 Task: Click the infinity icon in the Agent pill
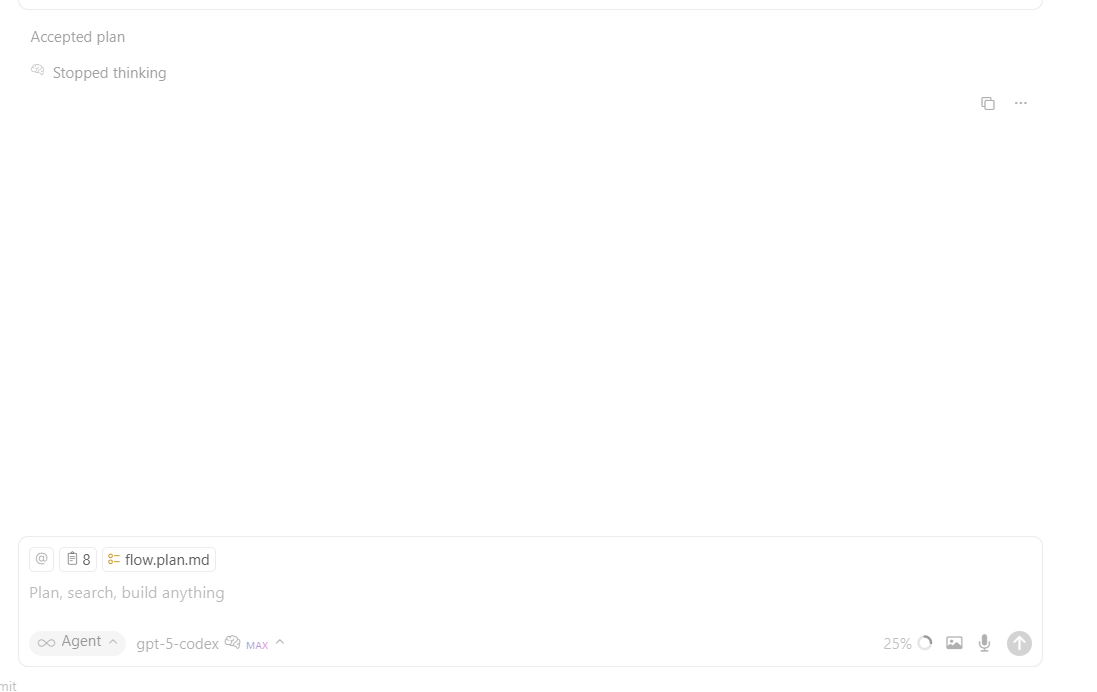click(x=46, y=642)
